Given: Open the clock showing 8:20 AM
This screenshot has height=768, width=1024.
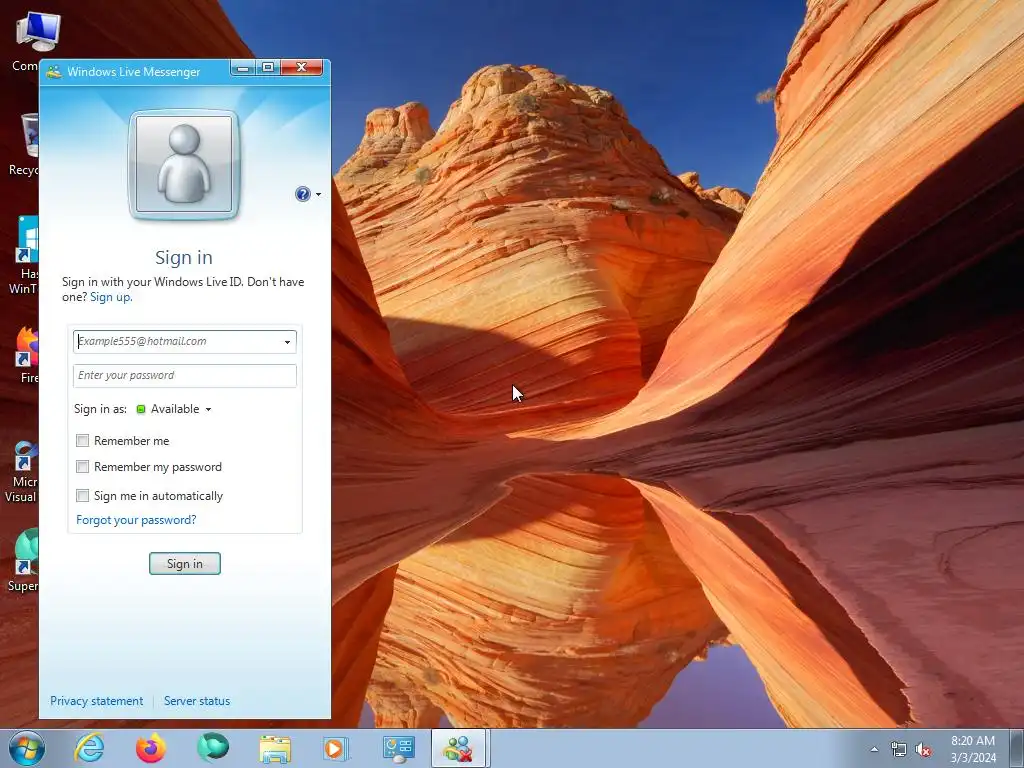Looking at the screenshot, I should pyautogui.click(x=973, y=749).
